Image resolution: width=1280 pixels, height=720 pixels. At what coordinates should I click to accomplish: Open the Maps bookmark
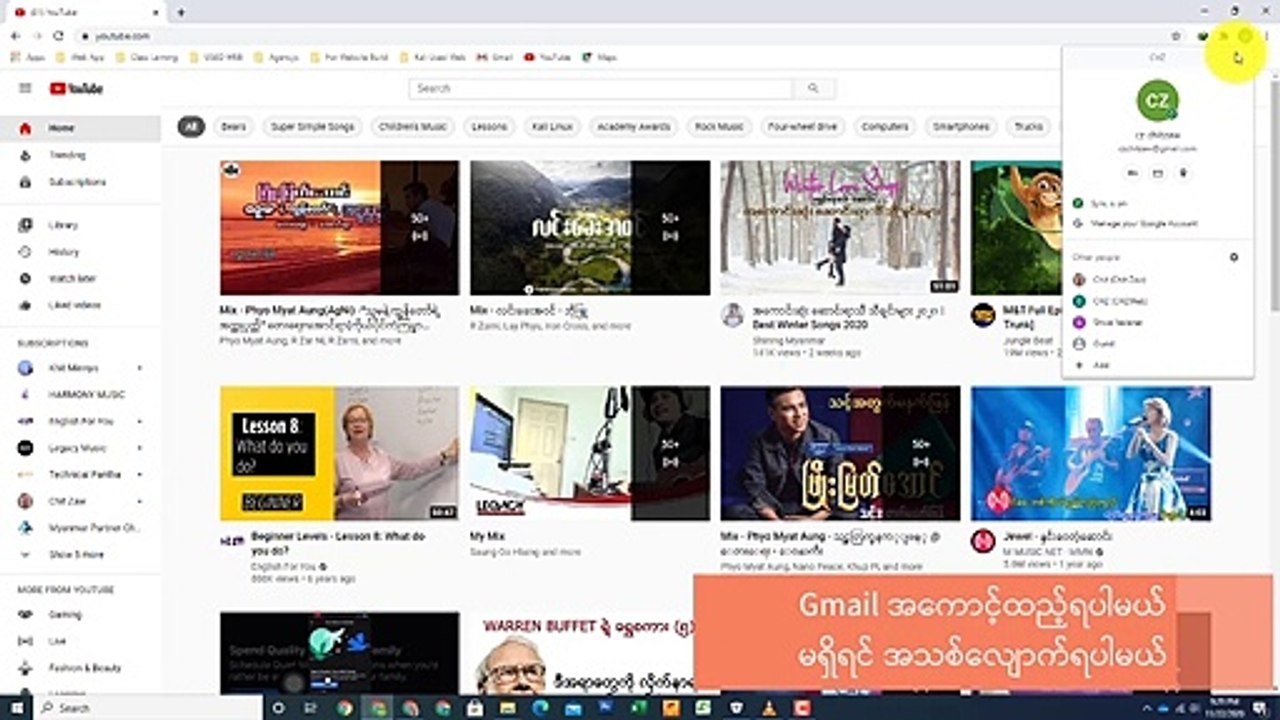pos(600,58)
